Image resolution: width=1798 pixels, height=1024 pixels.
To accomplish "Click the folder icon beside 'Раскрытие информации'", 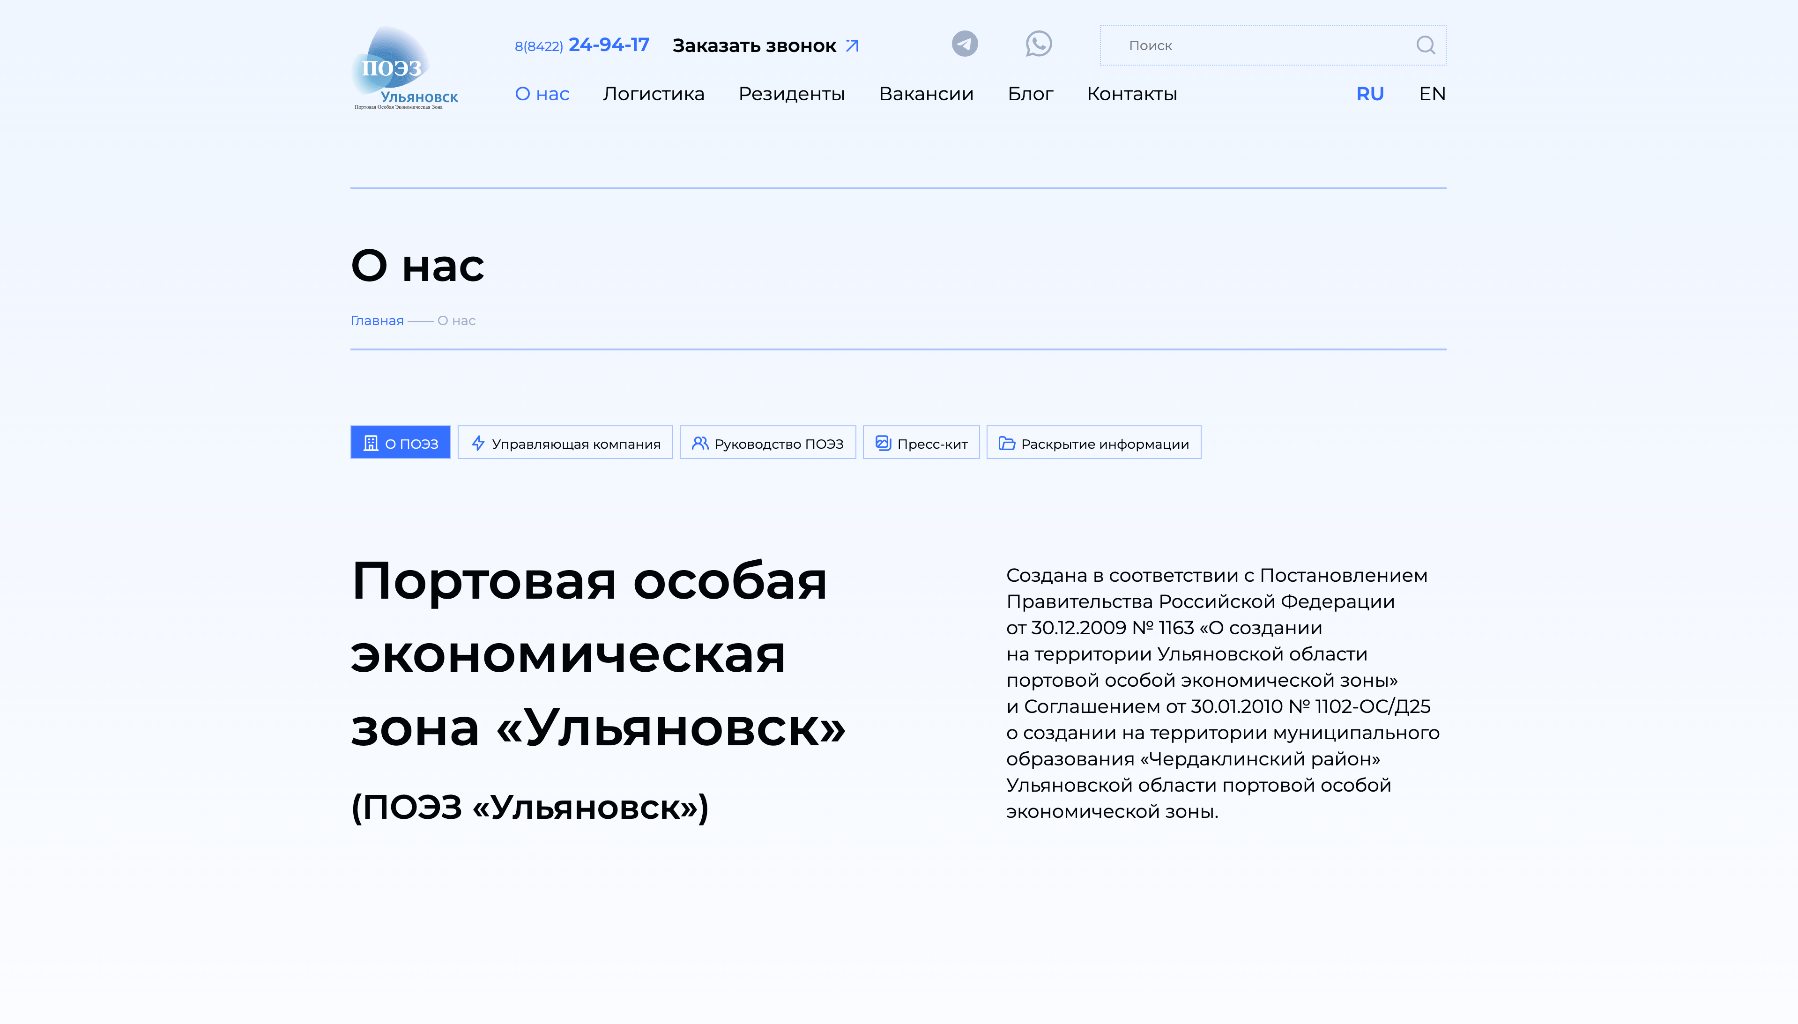I will click(x=1007, y=442).
